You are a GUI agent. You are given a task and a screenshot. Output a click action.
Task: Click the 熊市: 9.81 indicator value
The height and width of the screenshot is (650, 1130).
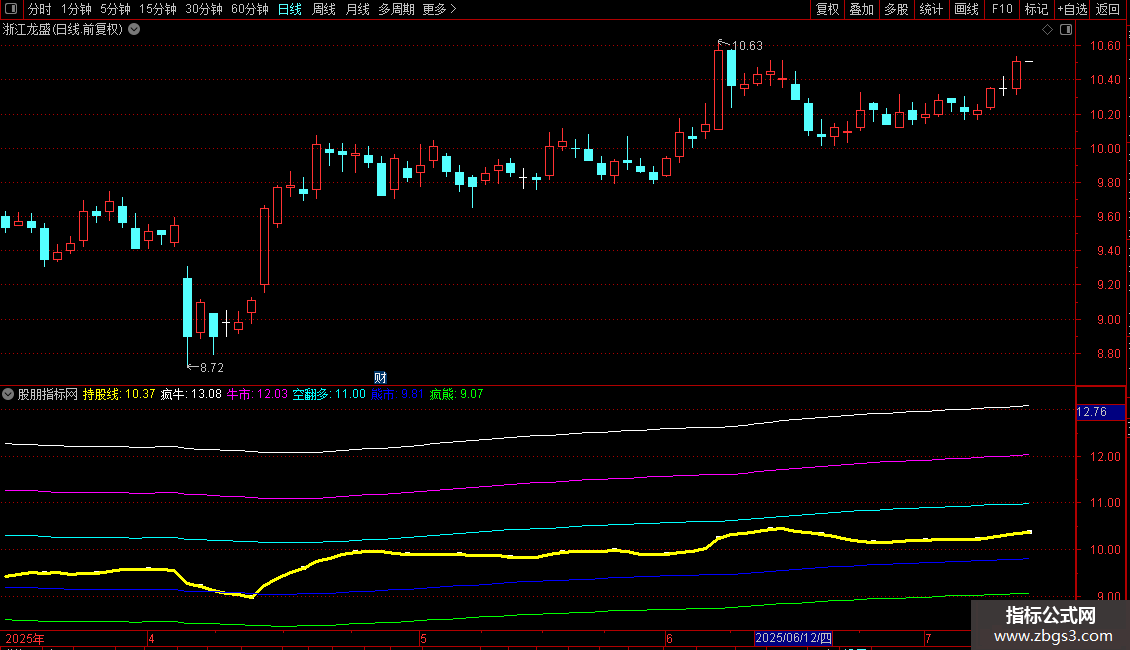tap(397, 394)
